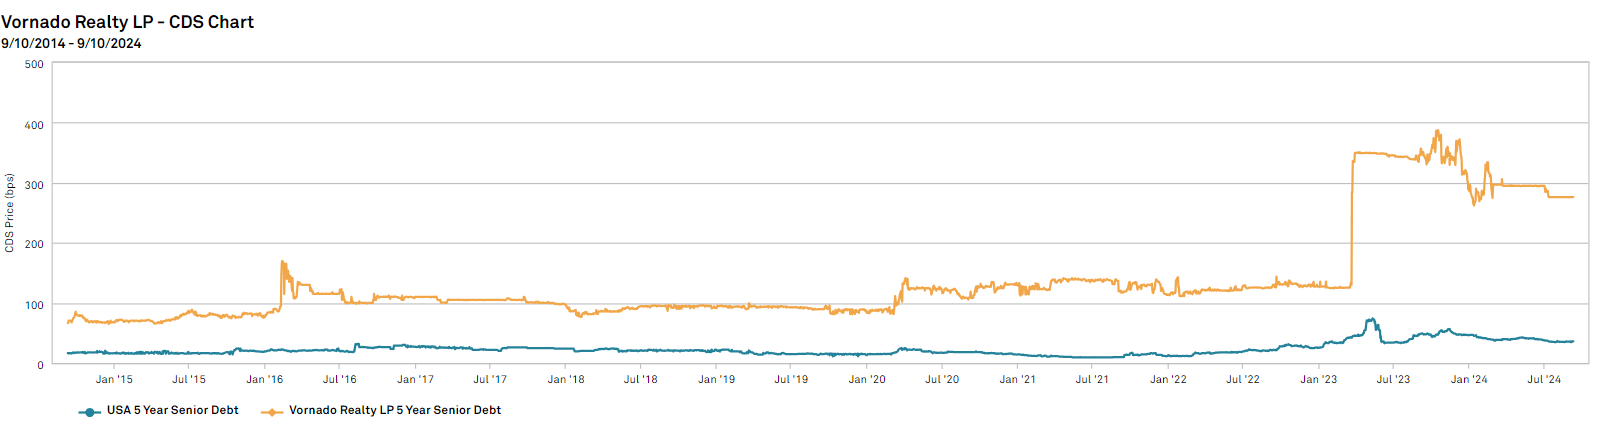Click the 0 y-axis value label
This screenshot has width=1599, height=421.
click(x=40, y=365)
